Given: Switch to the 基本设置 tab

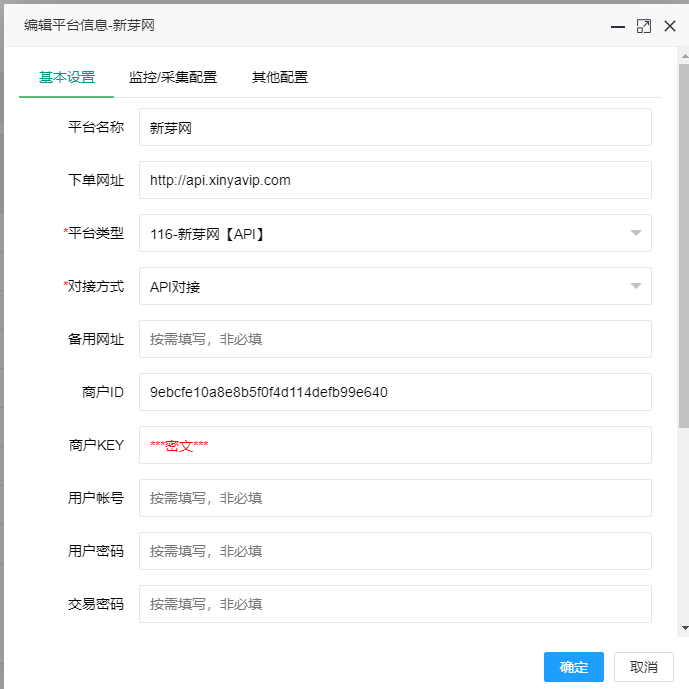Looking at the screenshot, I should (67, 77).
